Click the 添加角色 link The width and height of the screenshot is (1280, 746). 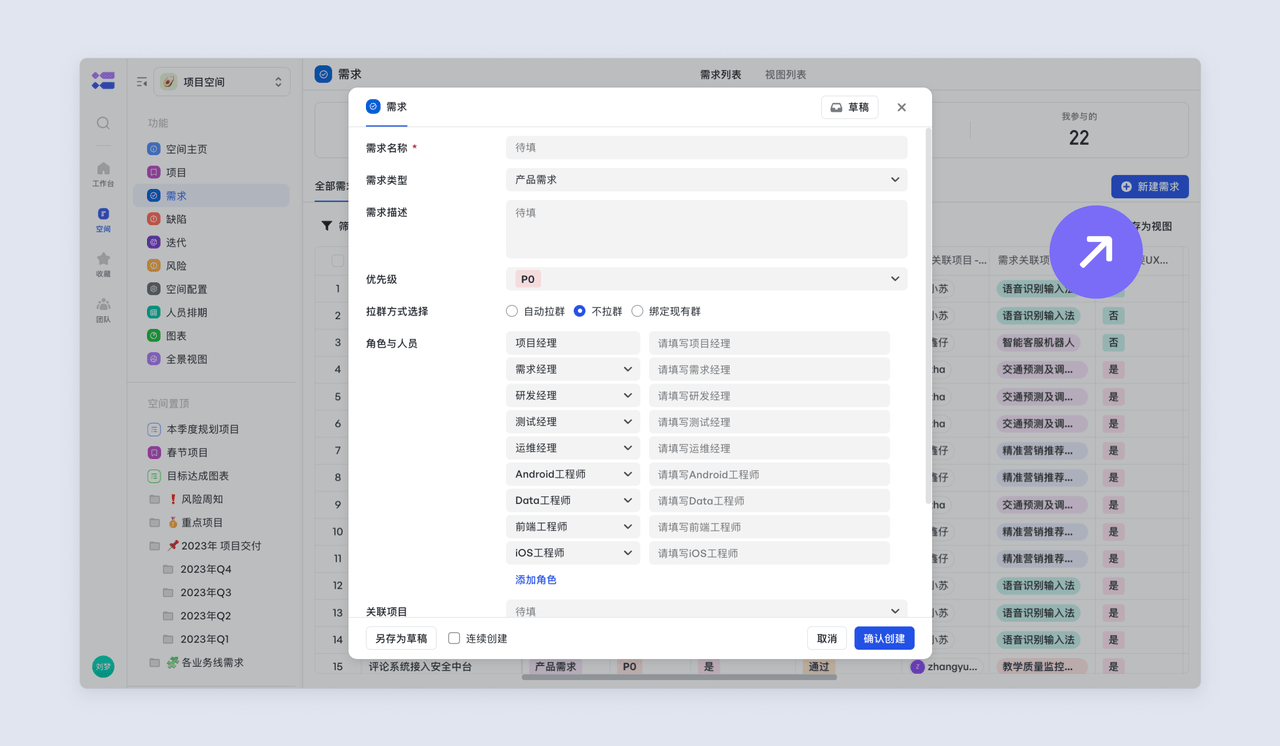click(536, 580)
